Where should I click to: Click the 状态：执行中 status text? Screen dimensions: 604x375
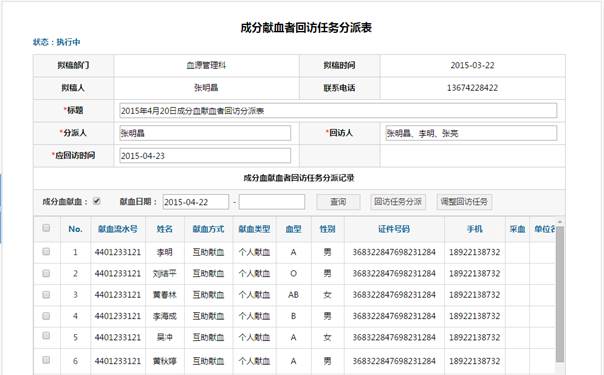57,42
